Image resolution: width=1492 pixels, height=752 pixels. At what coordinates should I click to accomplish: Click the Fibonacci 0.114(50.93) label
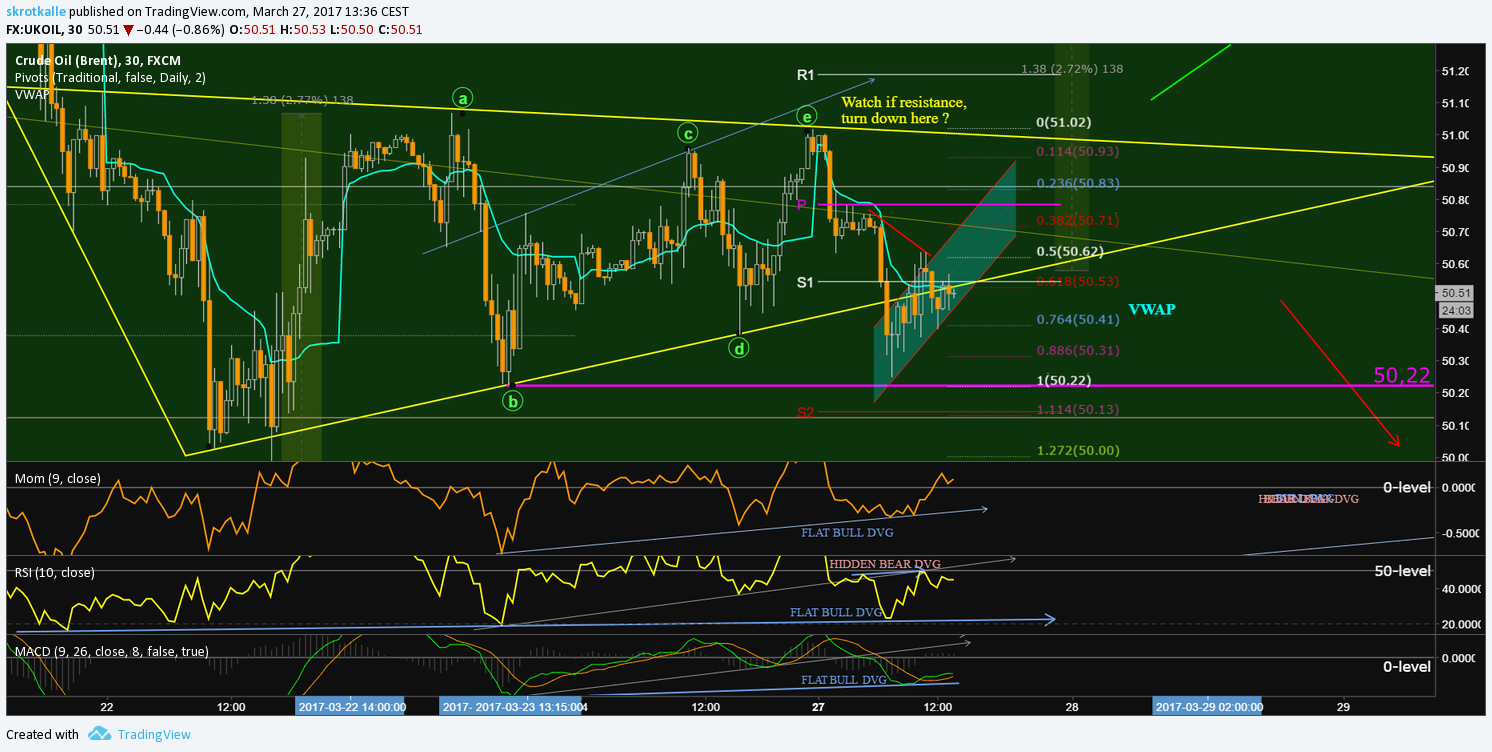1077,151
